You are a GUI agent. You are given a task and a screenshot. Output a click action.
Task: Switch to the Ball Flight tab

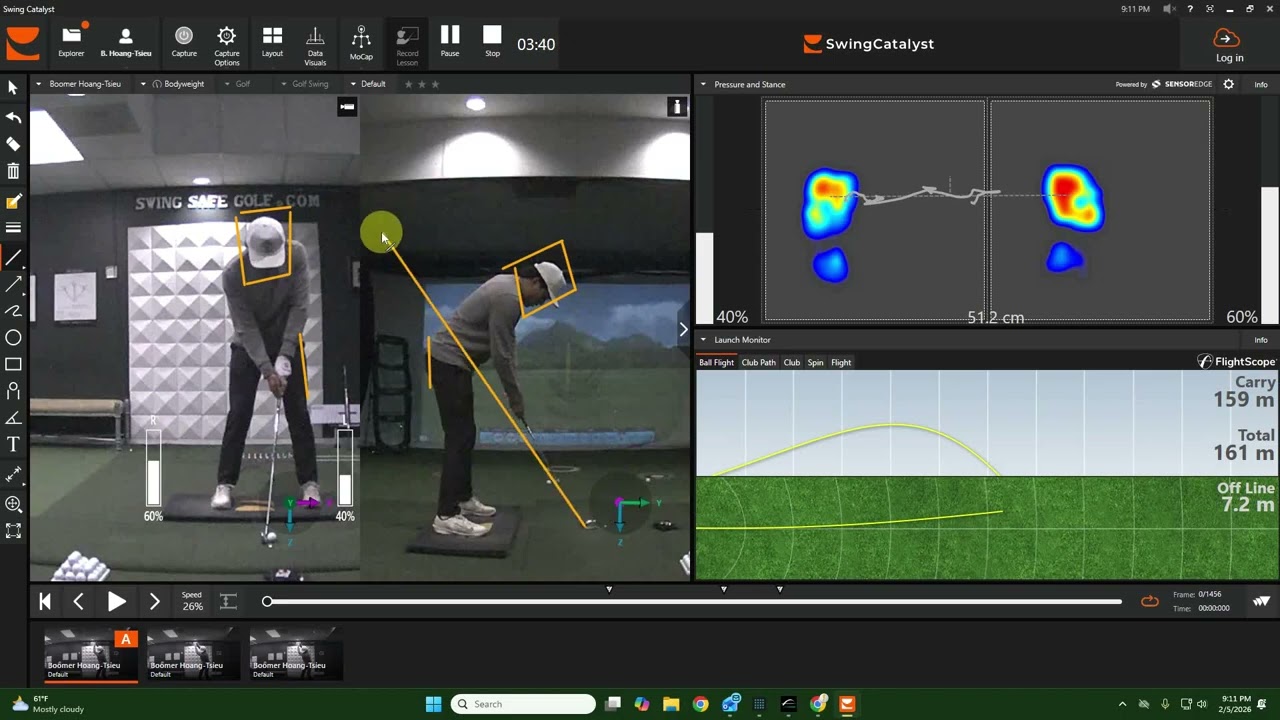(716, 362)
